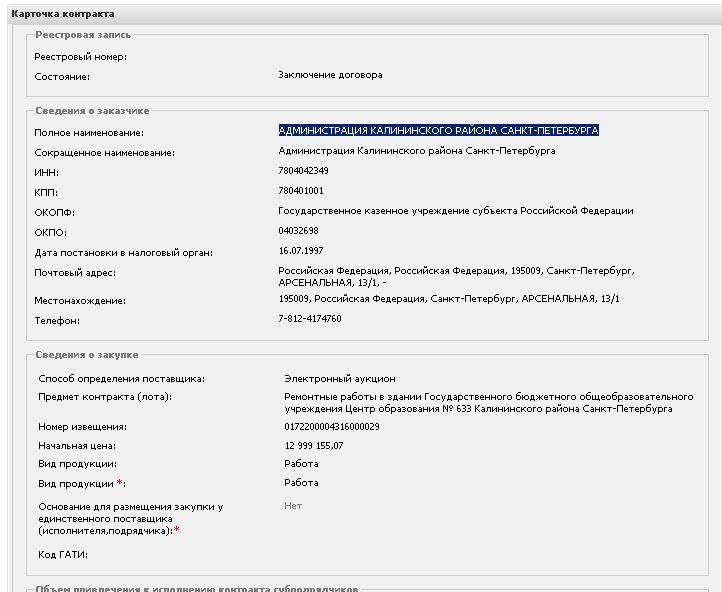
Task: Click the 'КПП:' label
Action: click(x=46, y=193)
